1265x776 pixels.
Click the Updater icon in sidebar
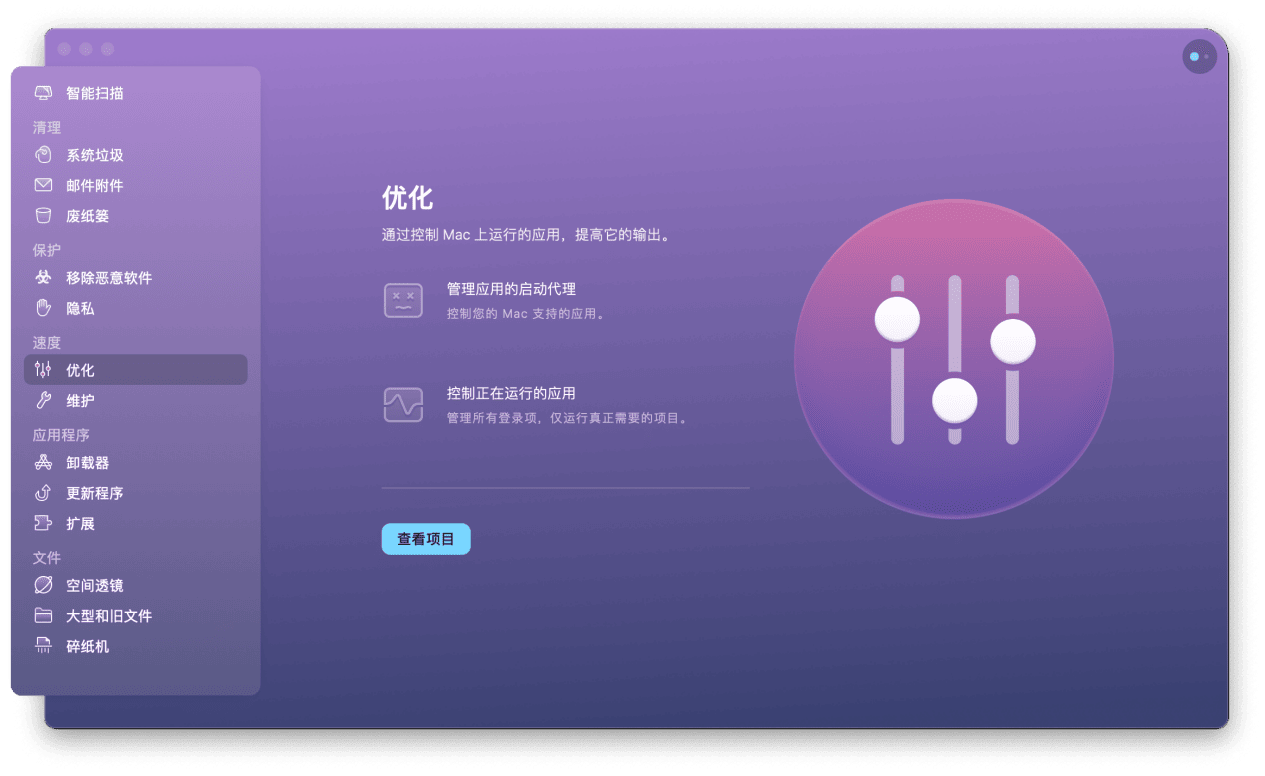tap(43, 493)
